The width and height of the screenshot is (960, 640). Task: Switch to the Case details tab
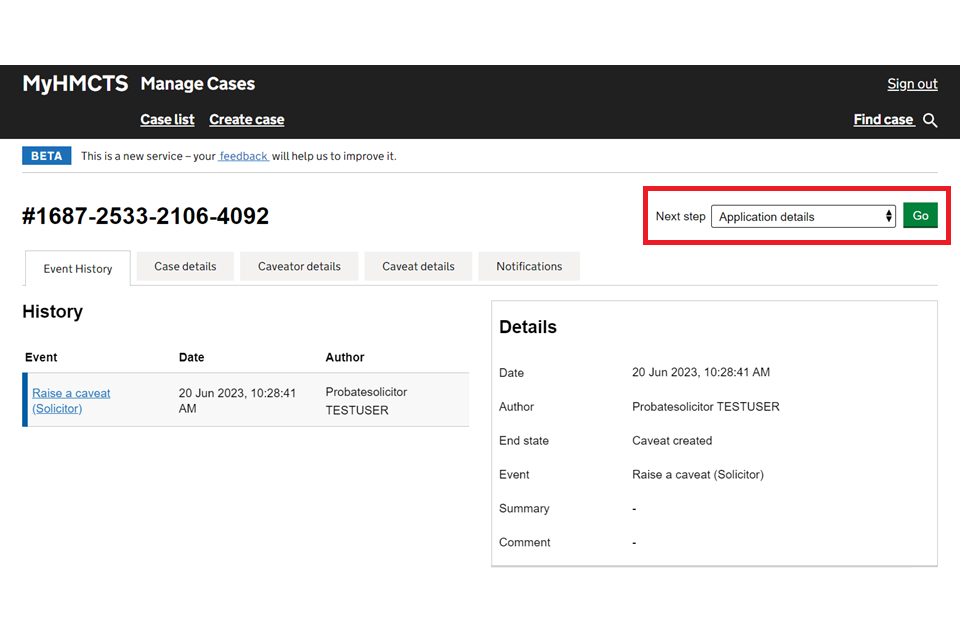point(185,266)
